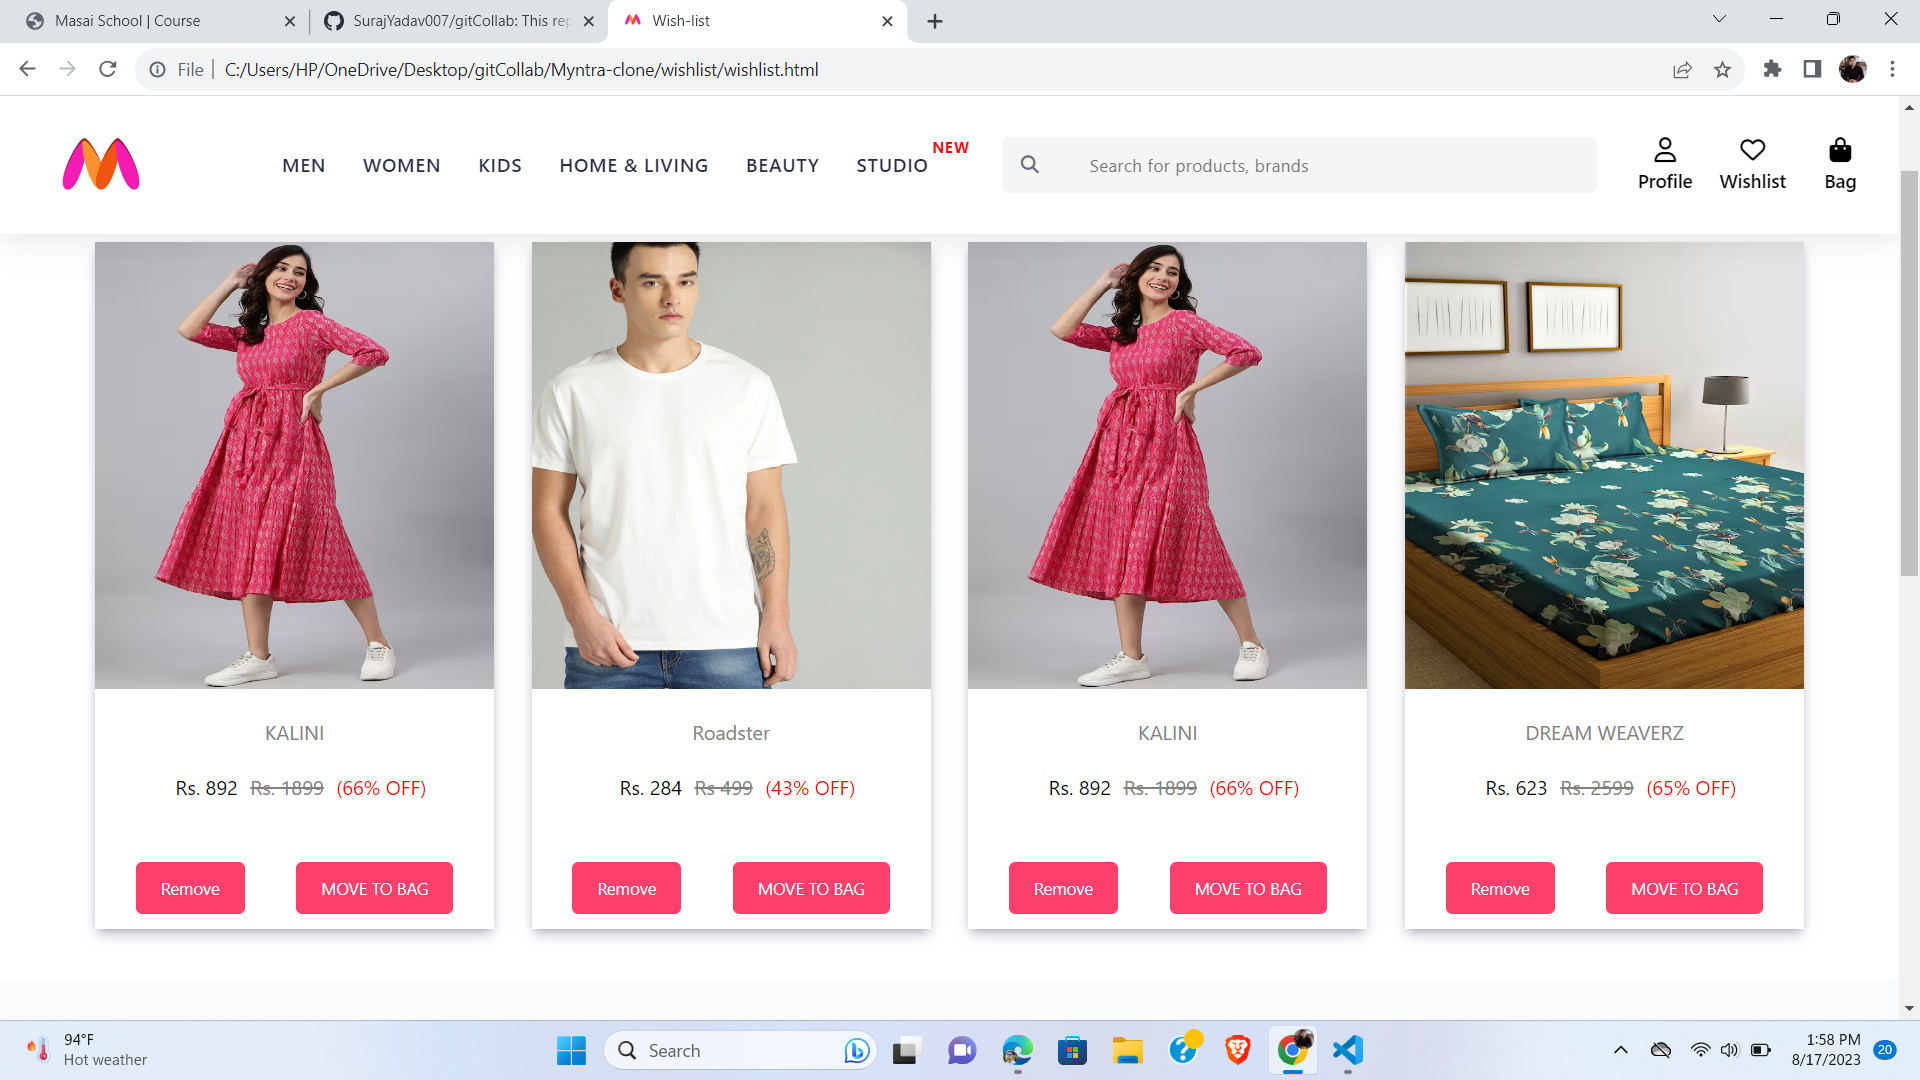Move the DREAM WEAVERZ bedsheet to bag
The width and height of the screenshot is (1920, 1080).
(x=1683, y=887)
